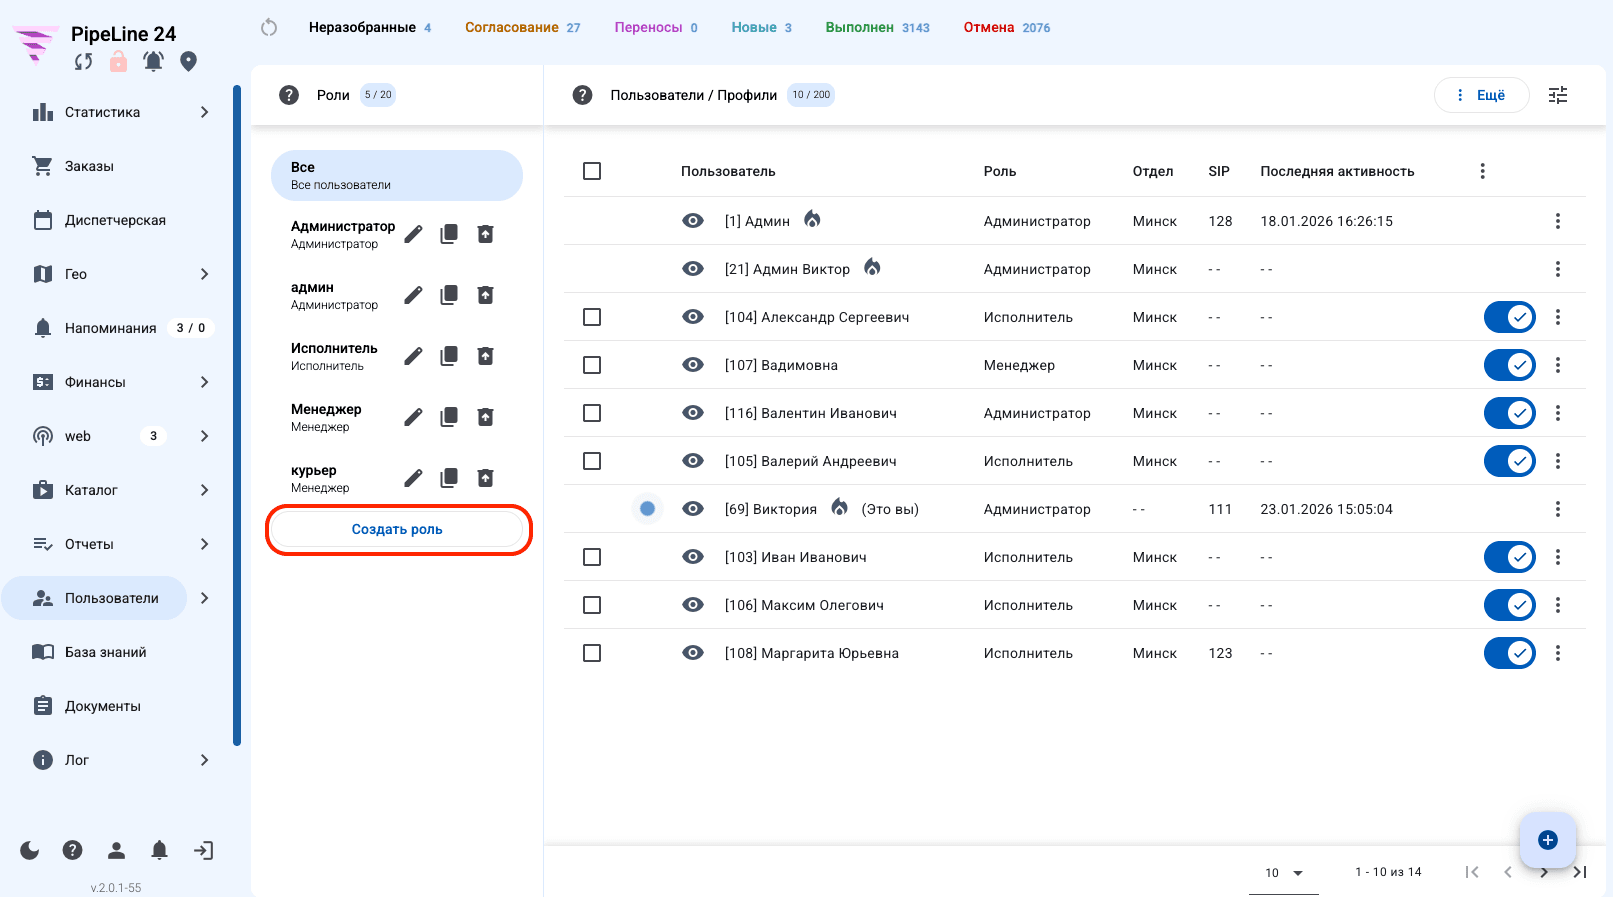This screenshot has width=1613, height=897.
Task: Expand the Финансы submenu arrow
Action: [204, 382]
